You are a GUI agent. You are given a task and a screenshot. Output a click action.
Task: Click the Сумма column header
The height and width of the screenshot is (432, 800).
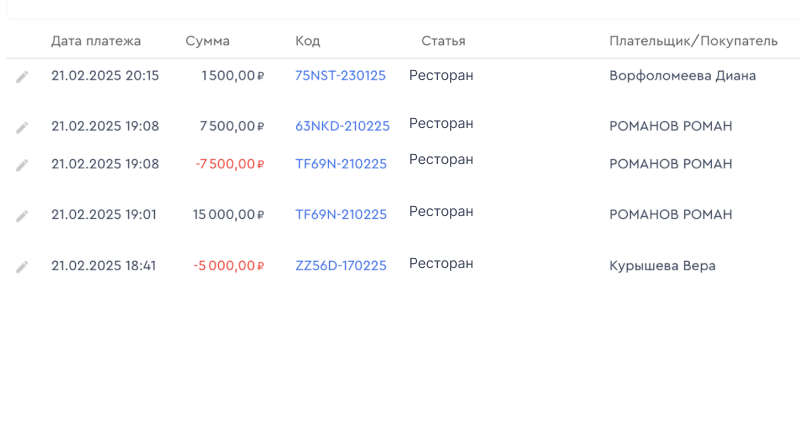(x=207, y=41)
